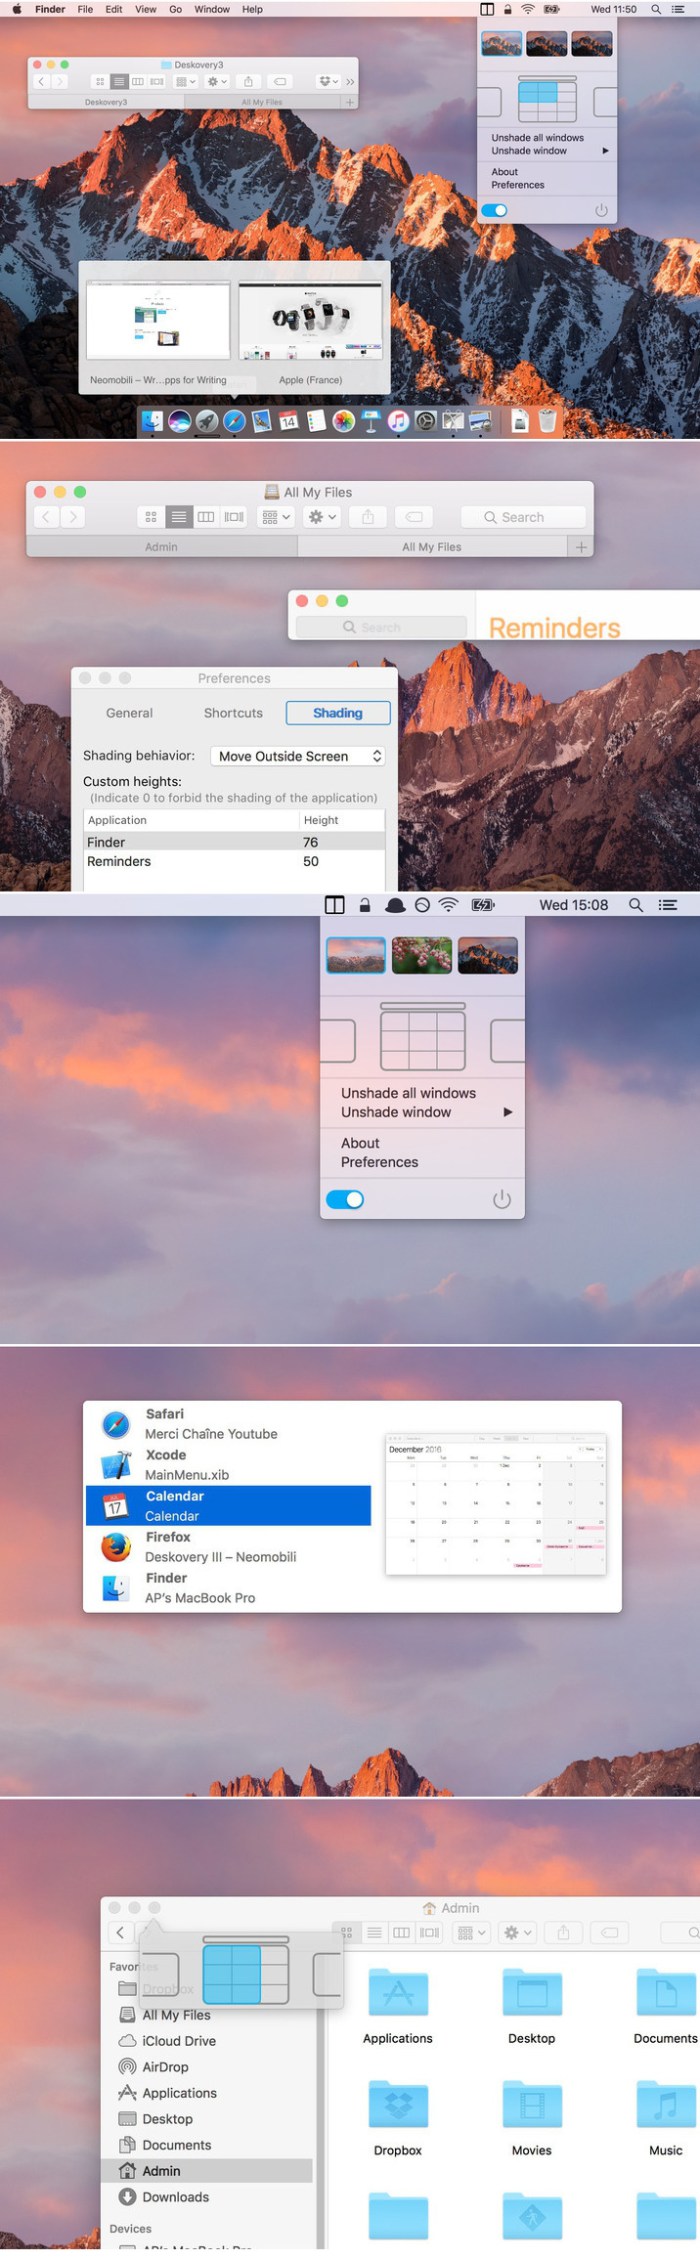
Task: Select AirDrop in the Admin window sidebar
Action: pyautogui.click(x=165, y=2067)
